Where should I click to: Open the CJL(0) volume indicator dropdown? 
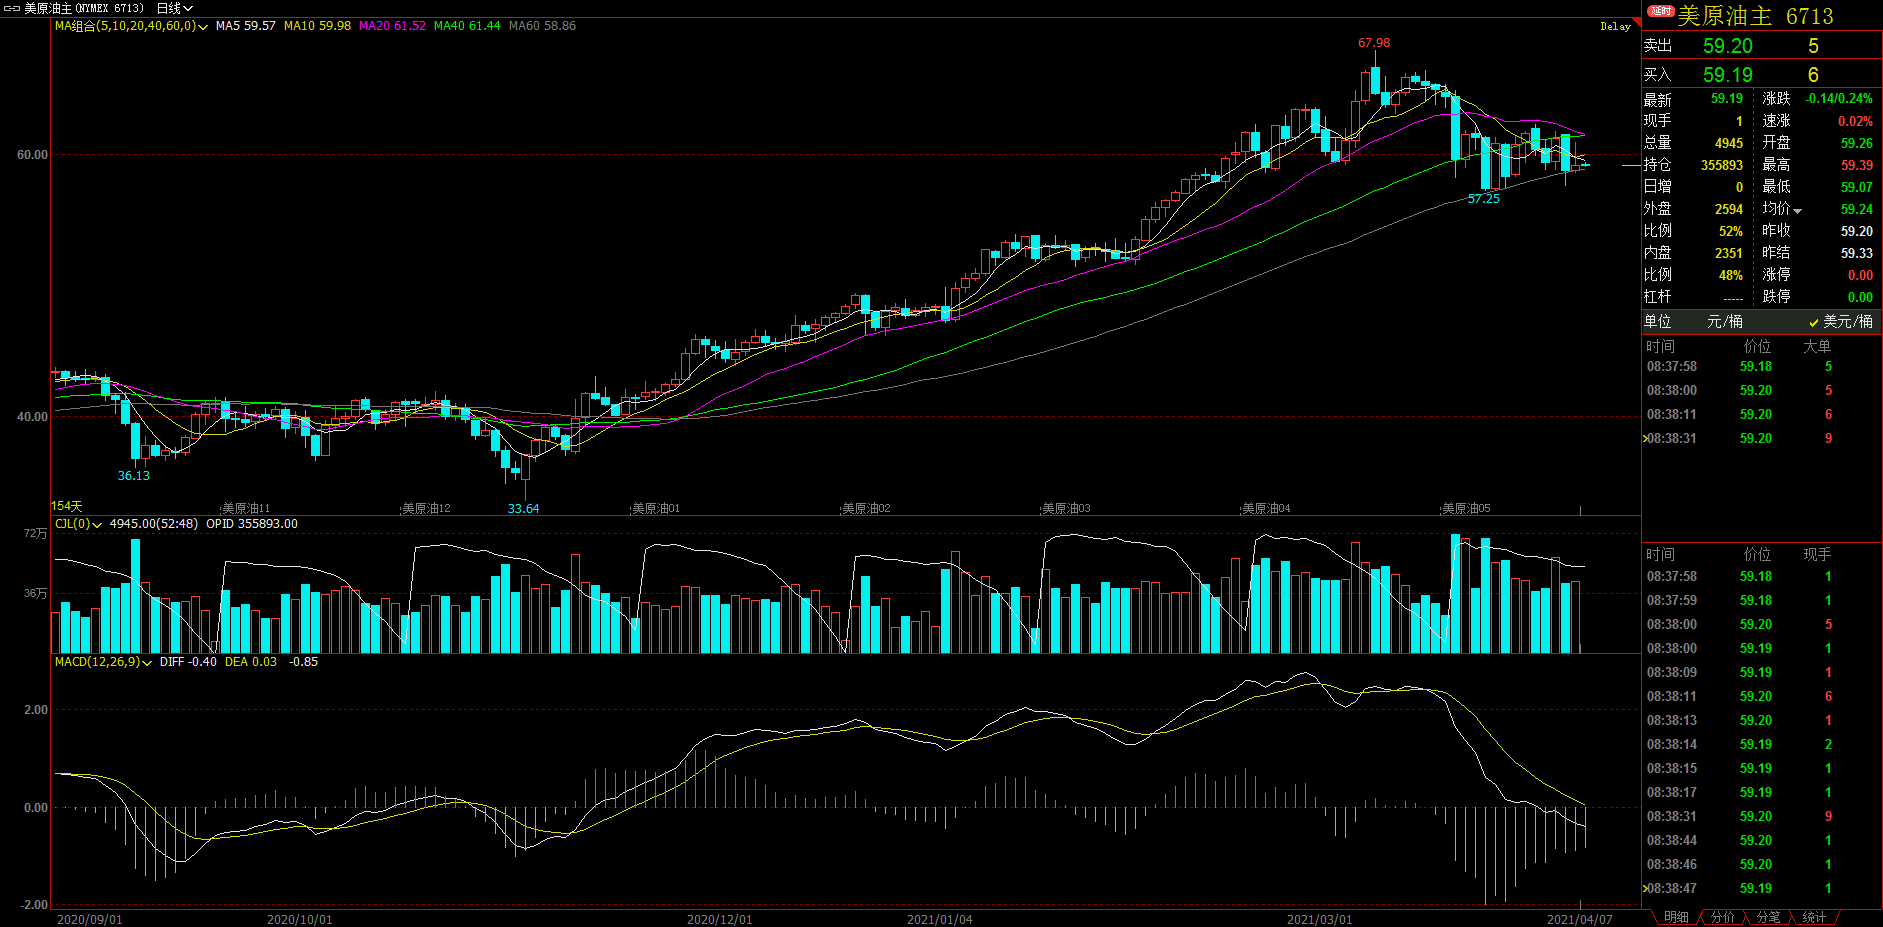(97, 525)
